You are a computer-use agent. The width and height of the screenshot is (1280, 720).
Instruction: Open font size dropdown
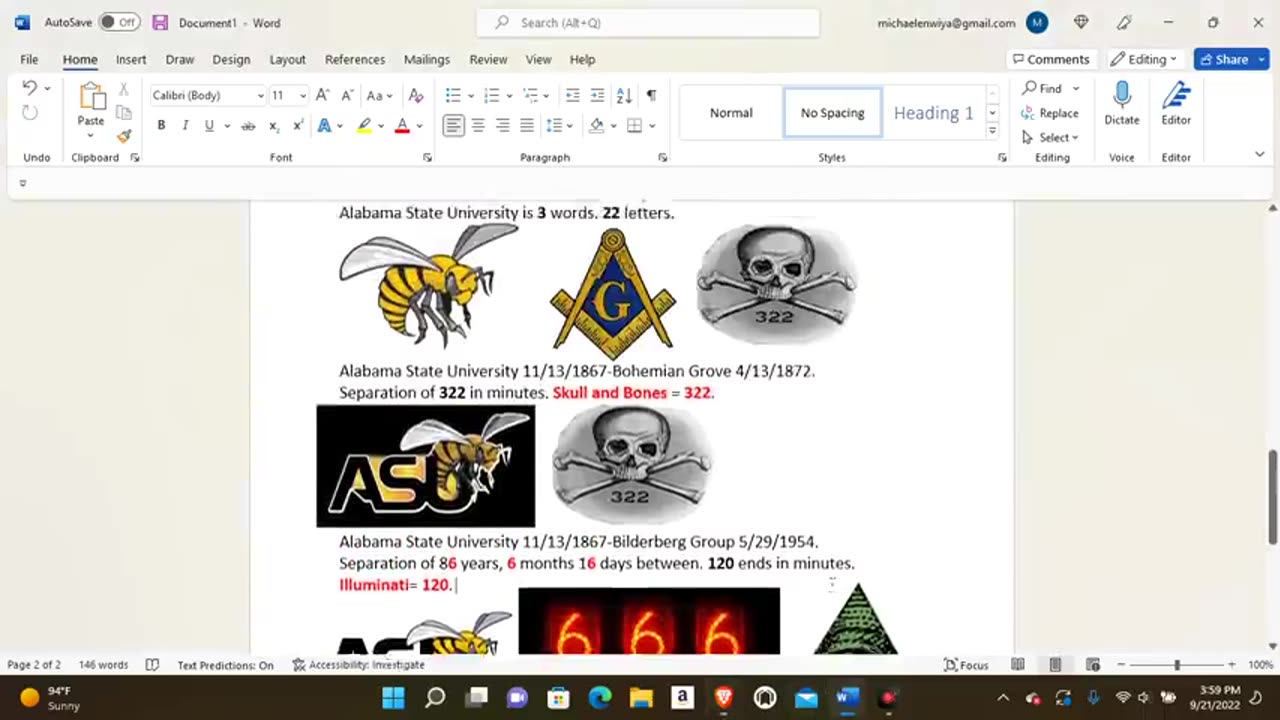303,96
